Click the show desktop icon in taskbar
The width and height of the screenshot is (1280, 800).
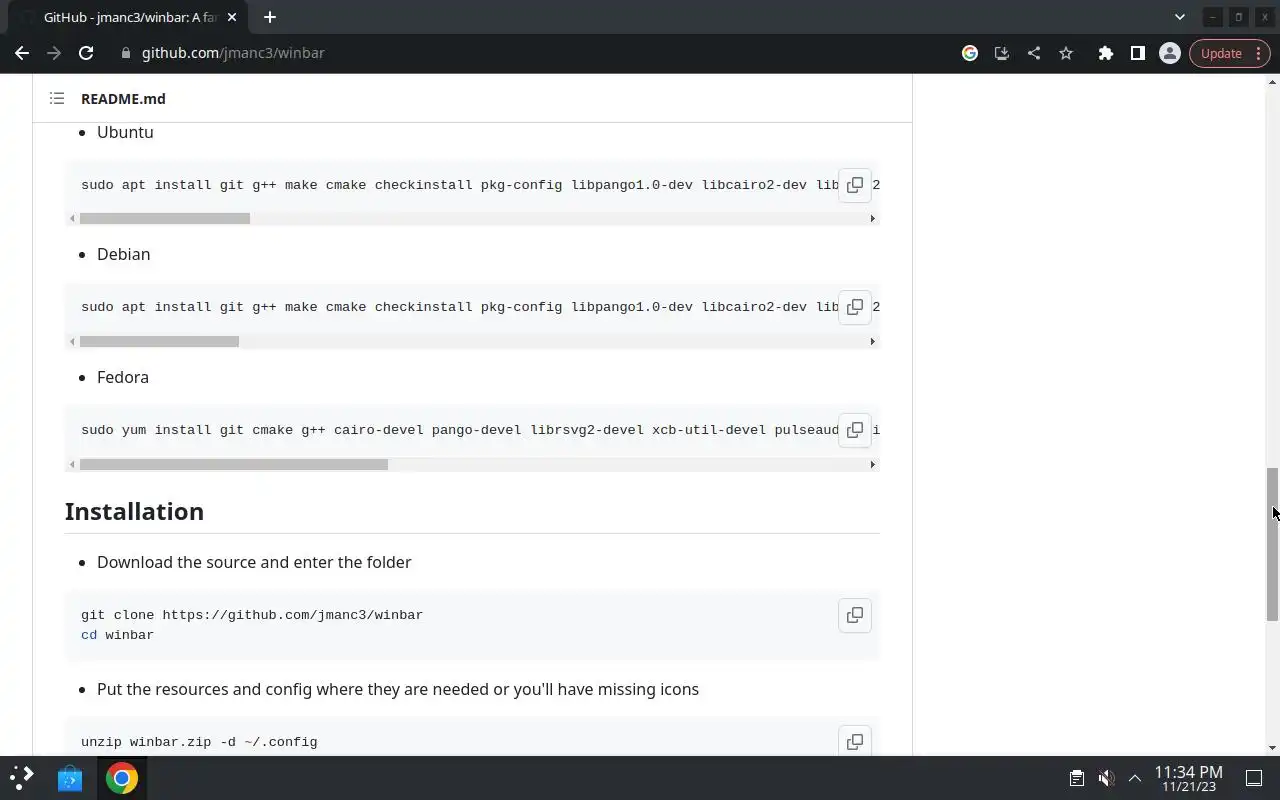1253,778
